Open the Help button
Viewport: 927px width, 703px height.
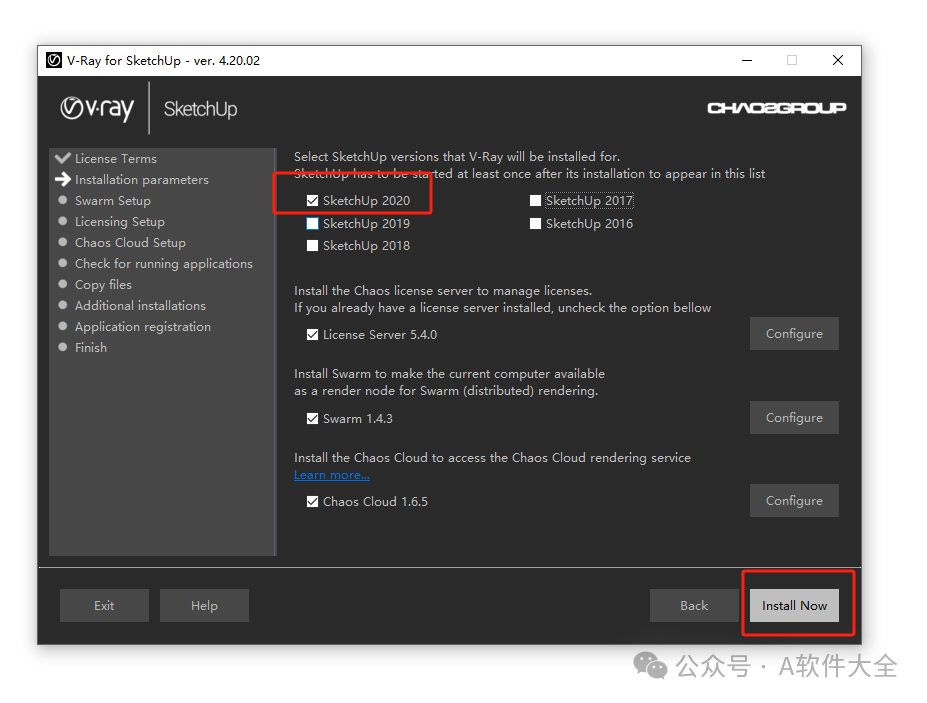204,605
